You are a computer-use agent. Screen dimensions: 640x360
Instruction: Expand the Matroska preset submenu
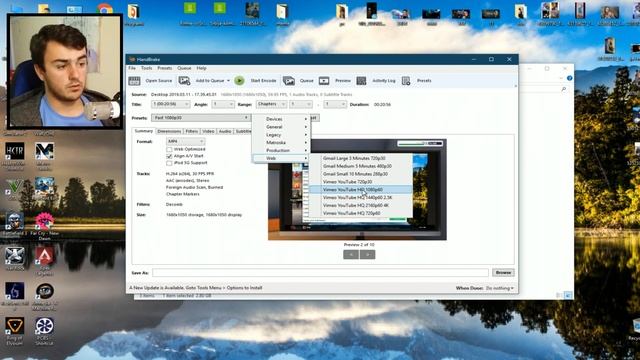click(282, 142)
